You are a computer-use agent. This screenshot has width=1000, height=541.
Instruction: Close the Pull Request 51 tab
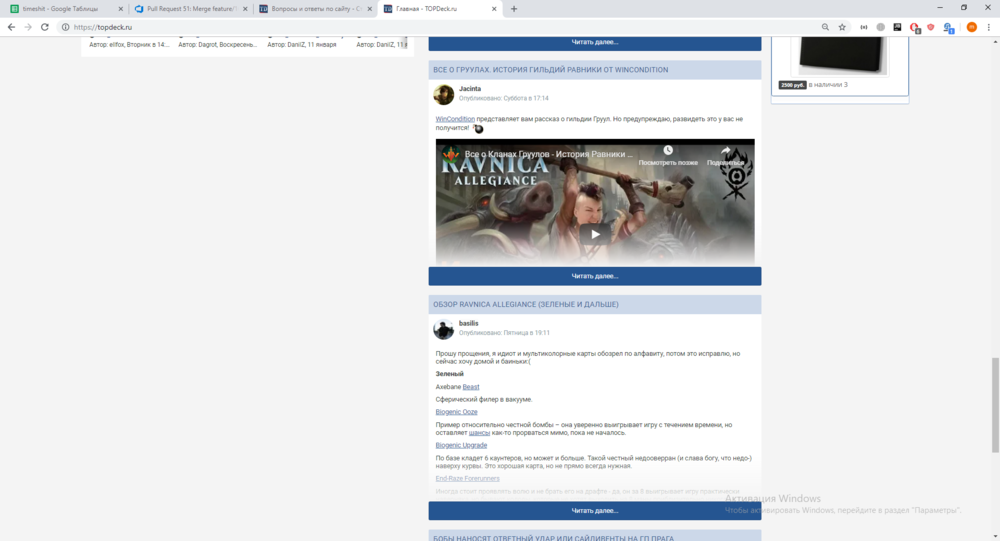pos(245,9)
